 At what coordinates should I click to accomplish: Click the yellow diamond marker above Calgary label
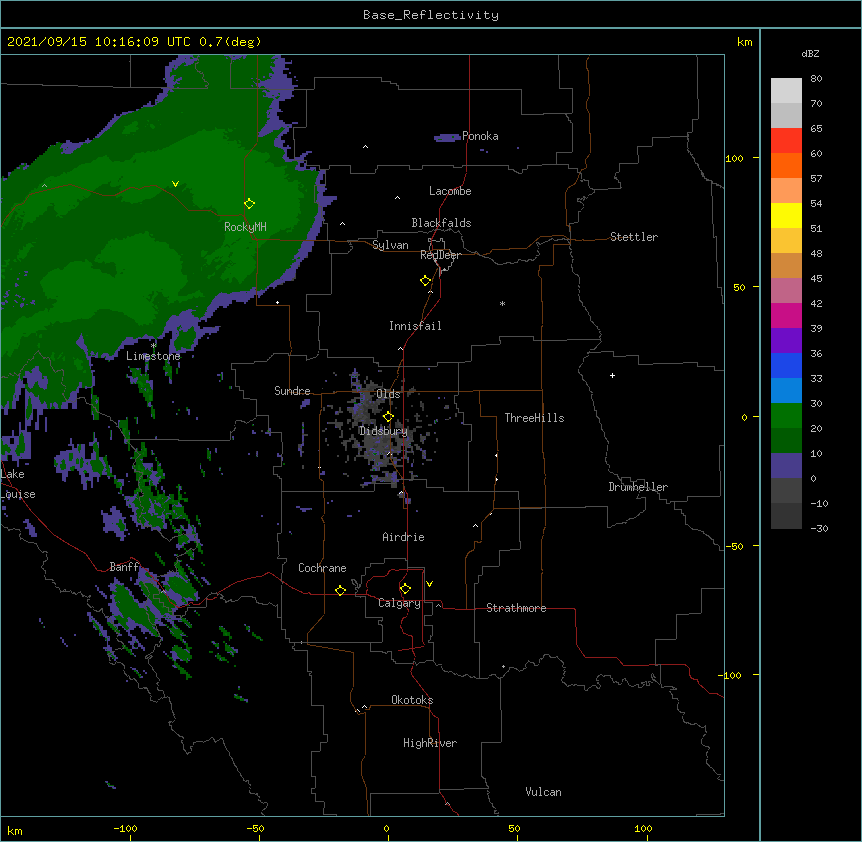point(405,589)
